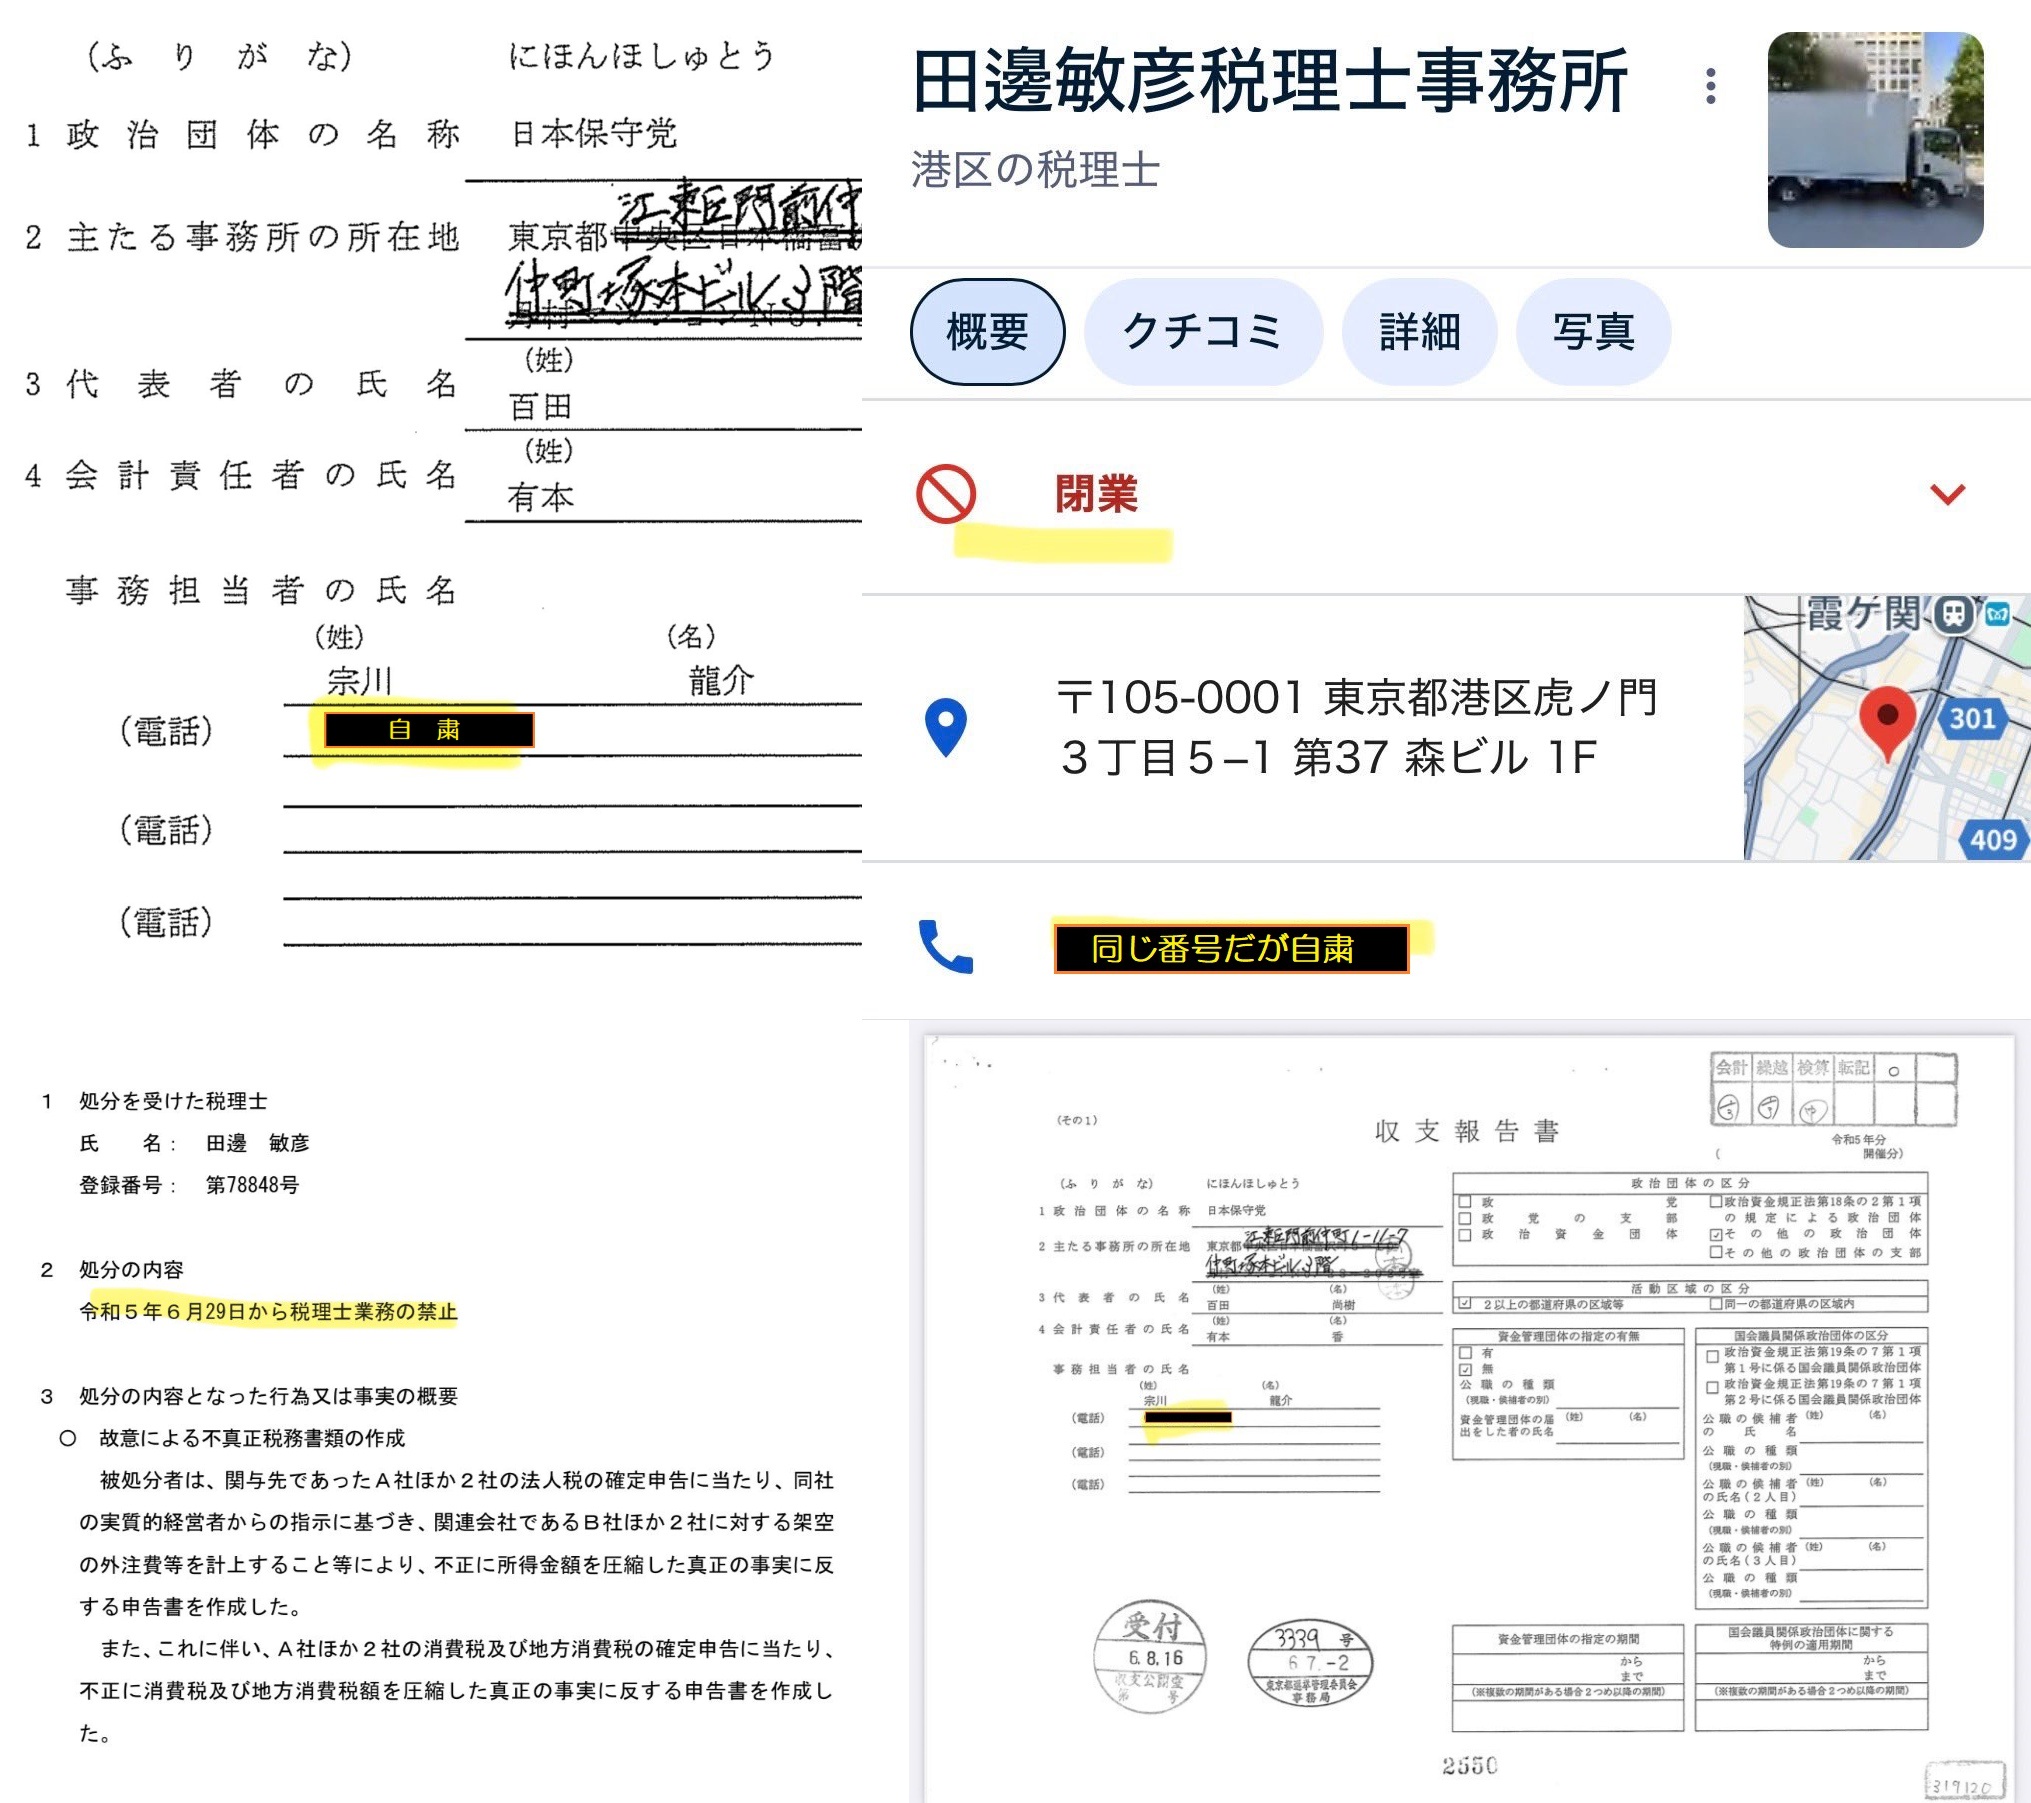Click 日本保守党 in the top form
This screenshot has height=1803, width=2031.
(594, 133)
